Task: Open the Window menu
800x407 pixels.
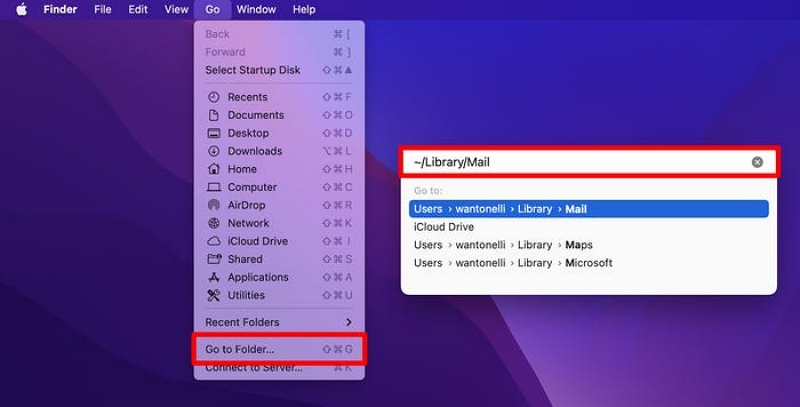Action: (x=256, y=9)
